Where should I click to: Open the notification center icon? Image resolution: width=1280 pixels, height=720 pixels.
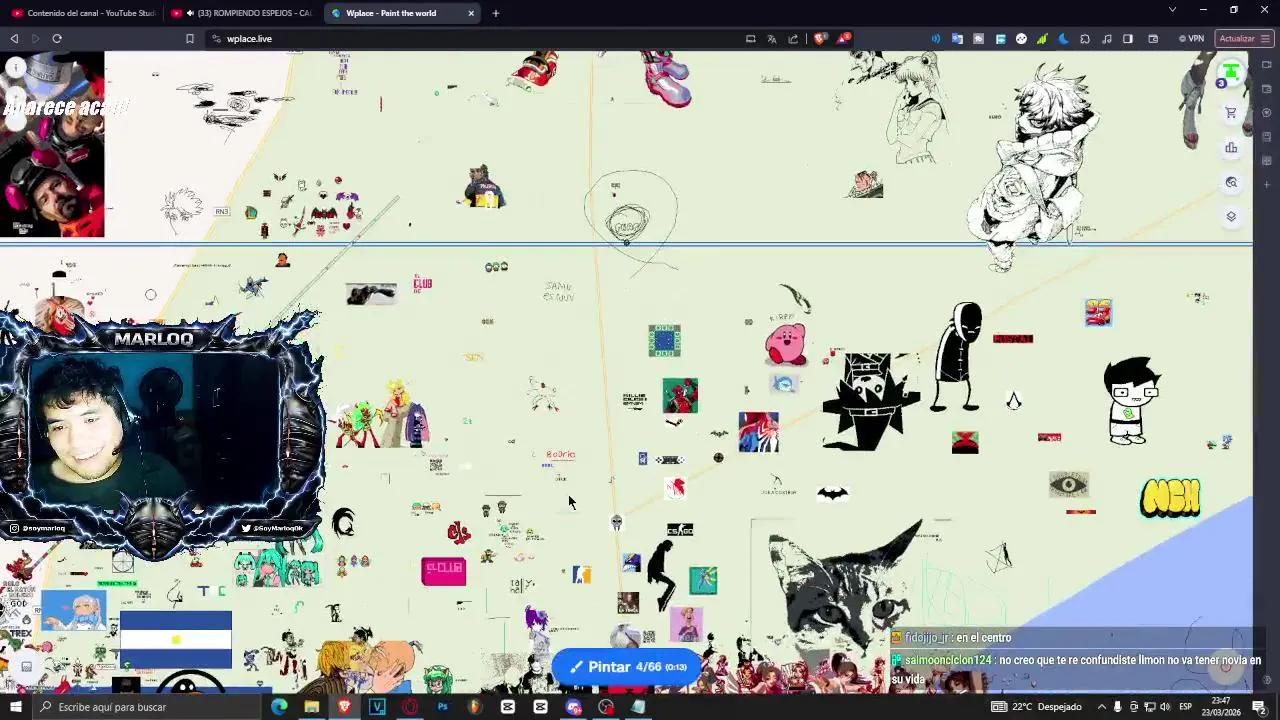[x=1259, y=707]
